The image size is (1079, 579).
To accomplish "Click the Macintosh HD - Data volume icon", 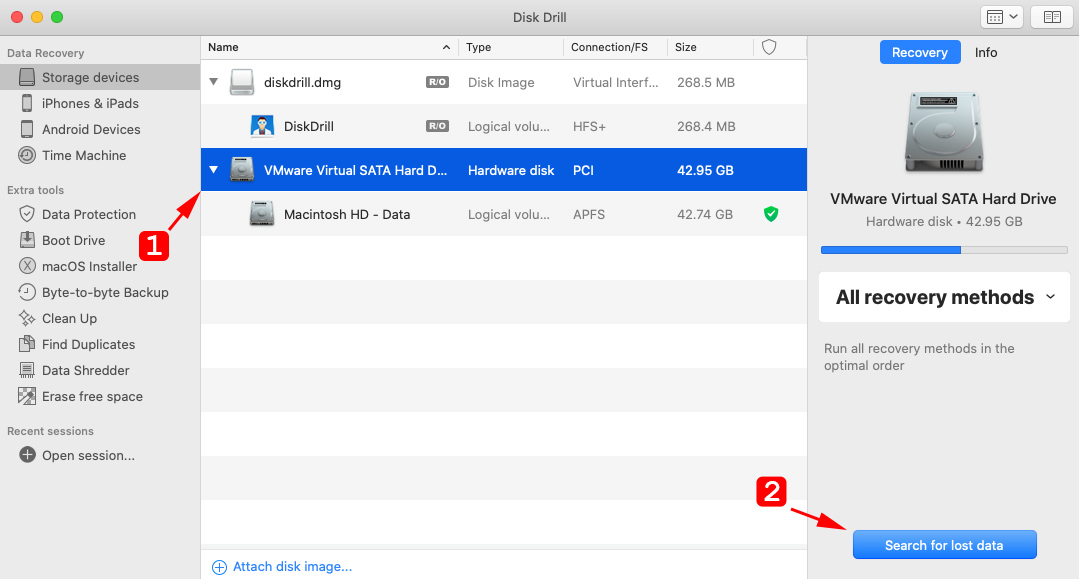I will point(261,214).
